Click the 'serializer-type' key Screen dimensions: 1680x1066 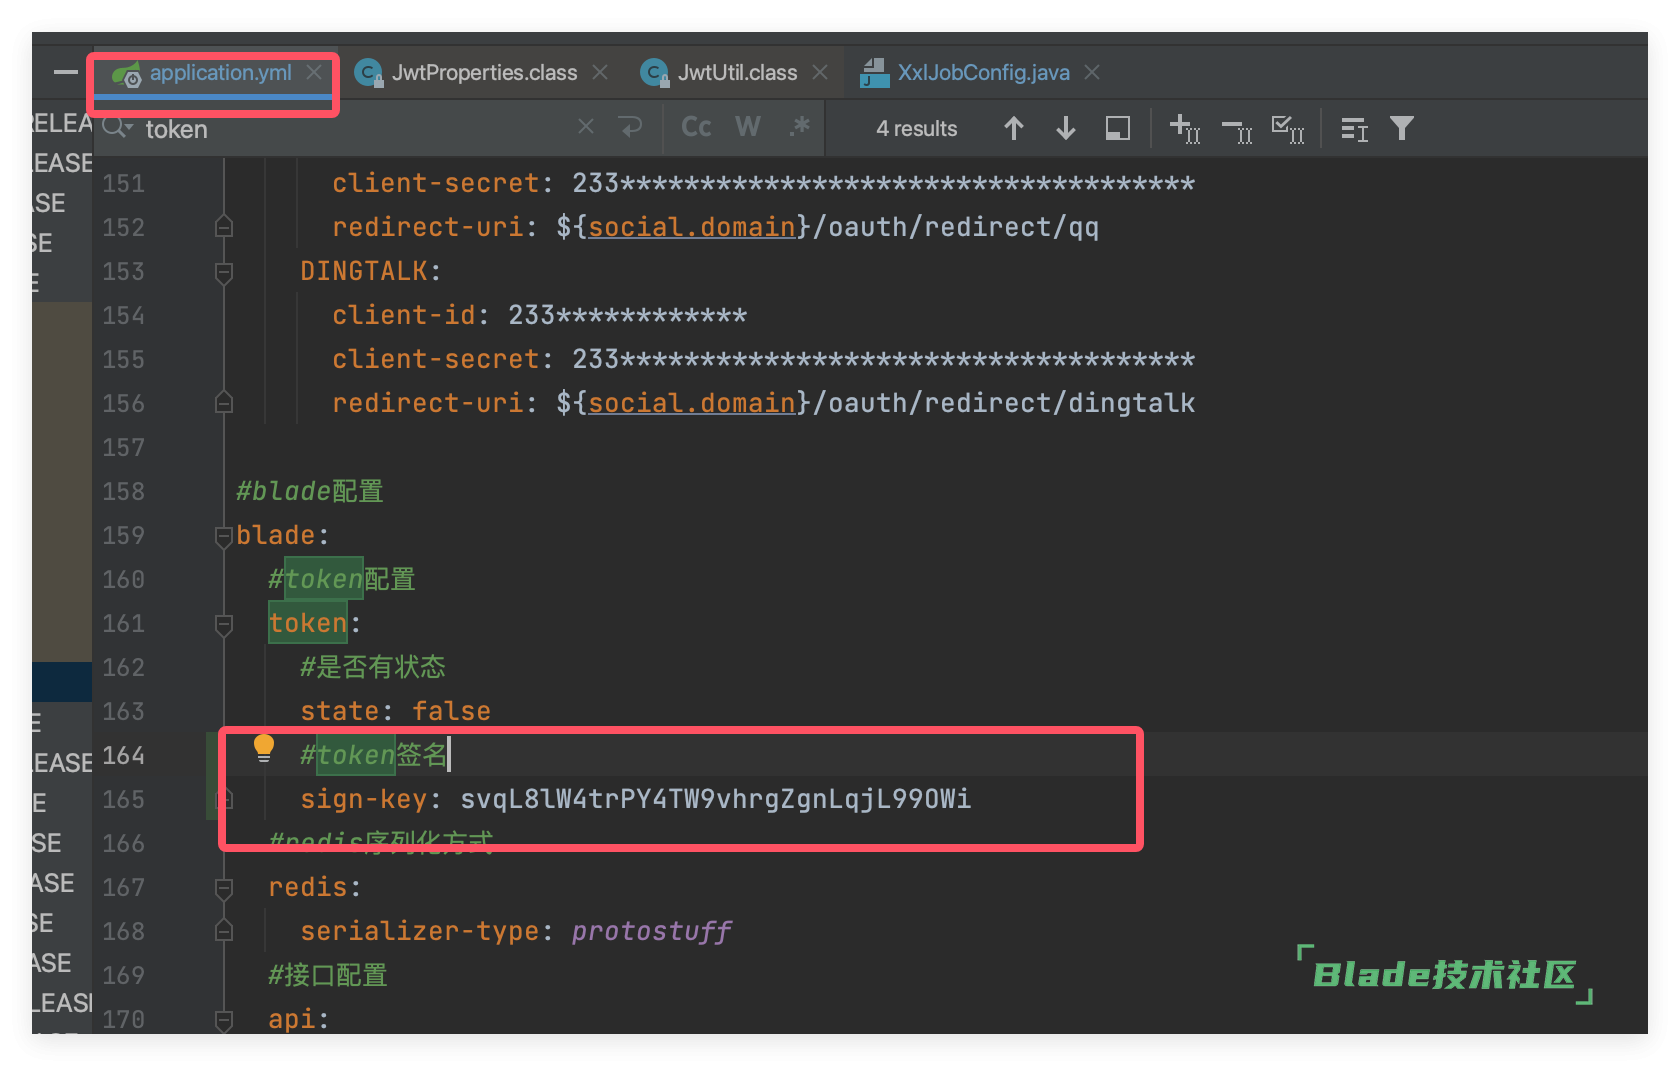(x=420, y=931)
